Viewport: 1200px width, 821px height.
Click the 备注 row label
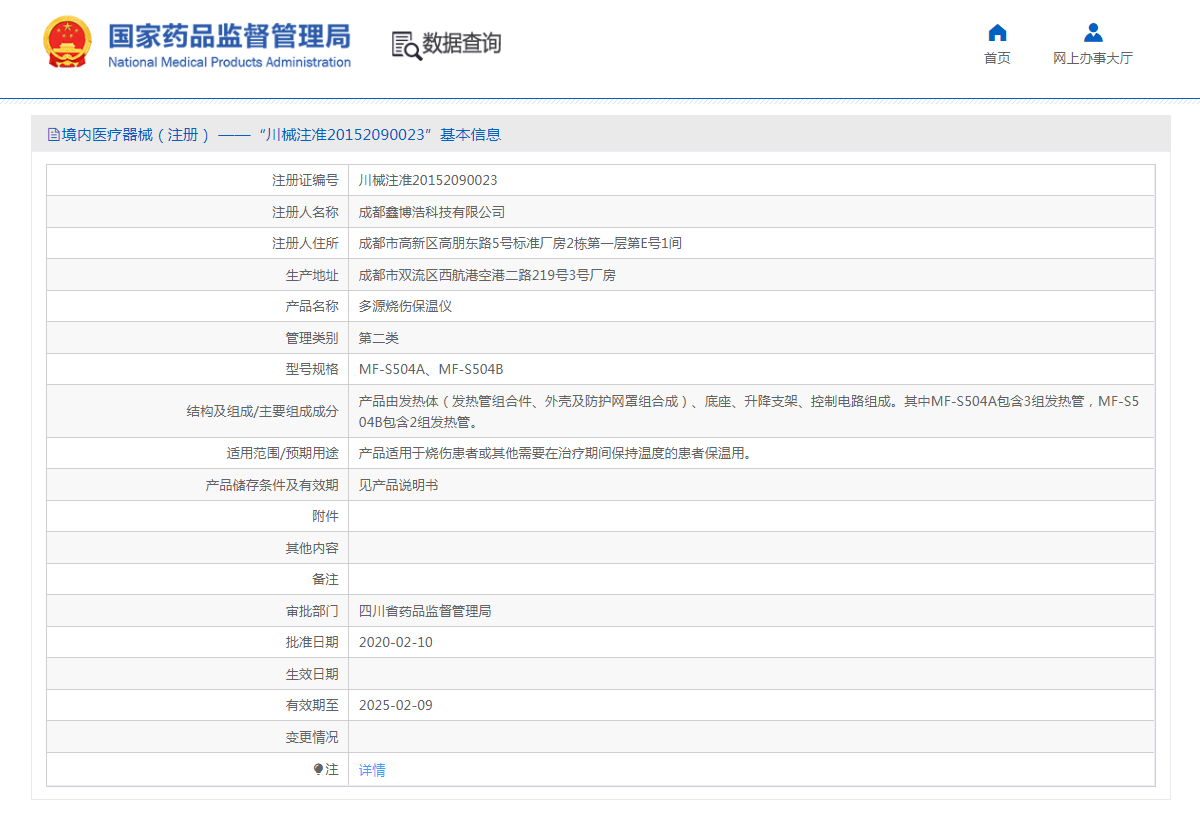pyautogui.click(x=325, y=579)
